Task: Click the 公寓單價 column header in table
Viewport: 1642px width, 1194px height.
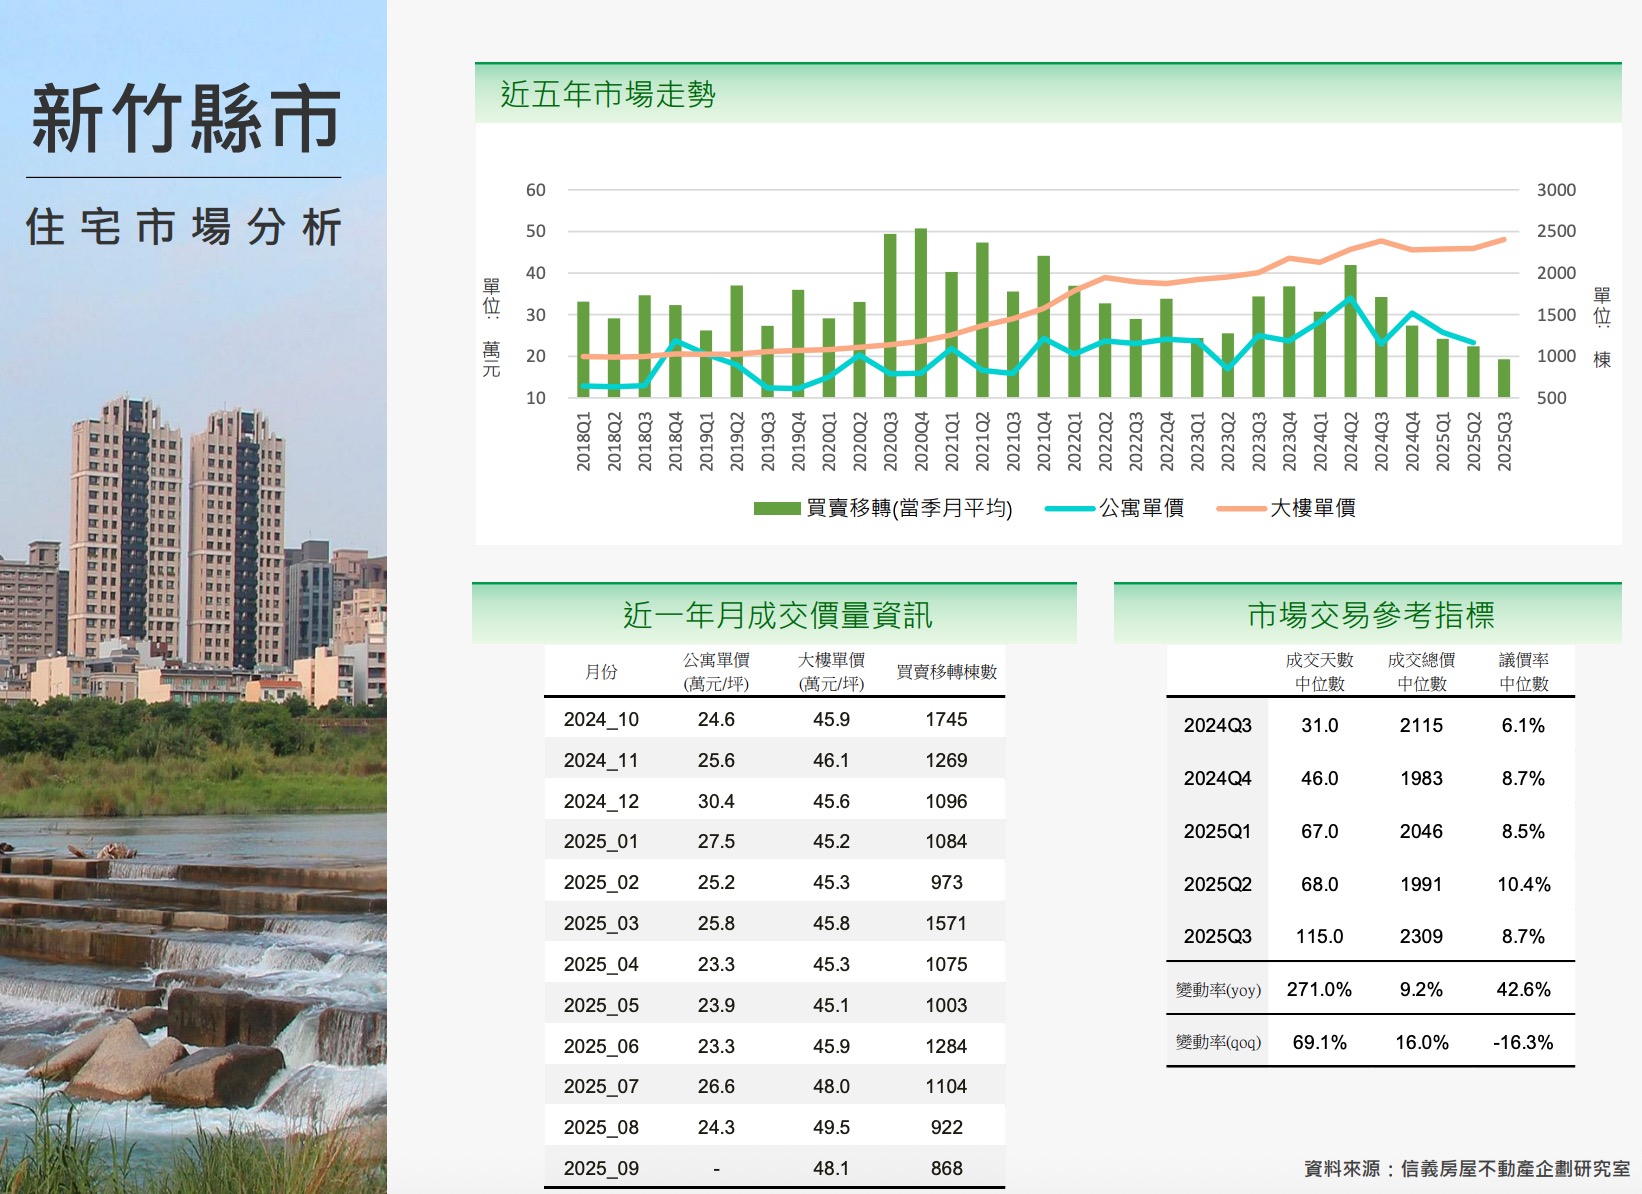Action: click(716, 672)
